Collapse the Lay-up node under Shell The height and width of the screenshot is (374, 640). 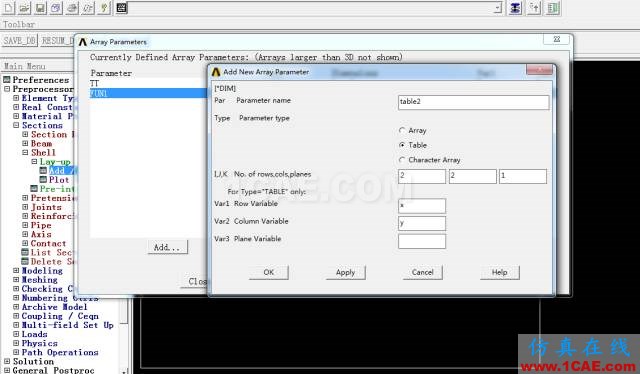tap(34, 162)
